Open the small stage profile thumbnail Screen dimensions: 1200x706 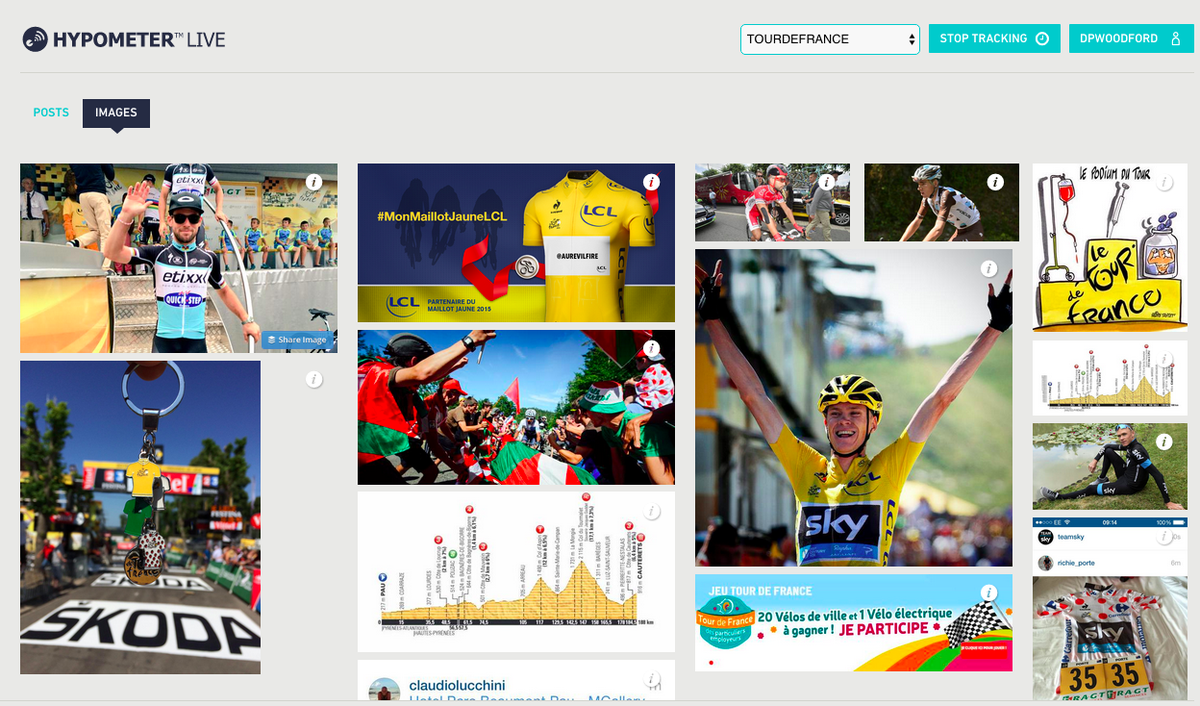pyautogui.click(x=1110, y=378)
